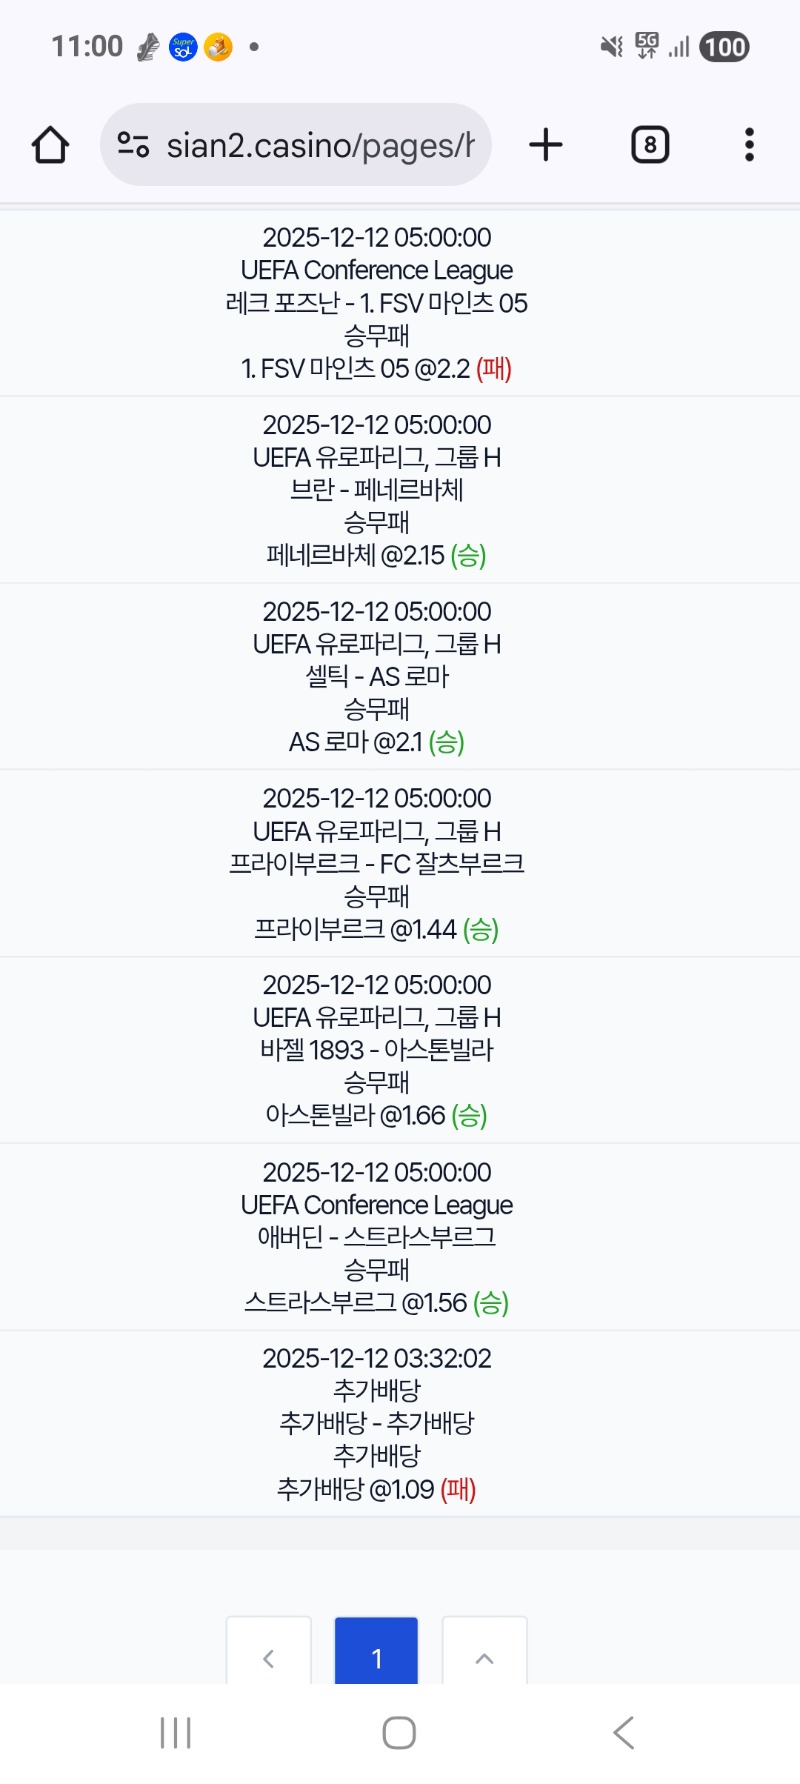Tap the browser home icon
This screenshot has width=800, height=1784.
50,145
